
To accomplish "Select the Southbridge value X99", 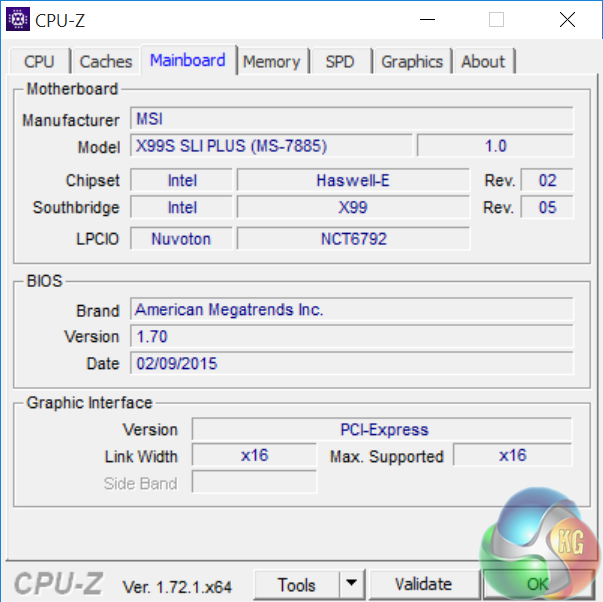I will pos(353,207).
